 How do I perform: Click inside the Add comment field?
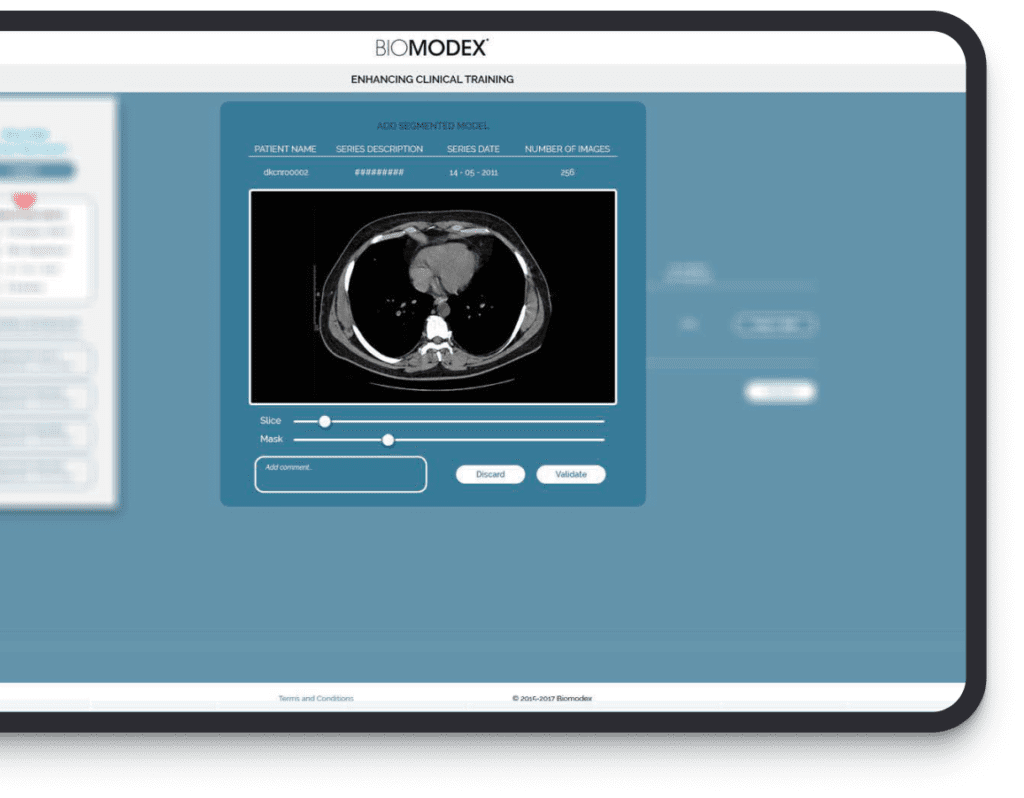point(340,473)
